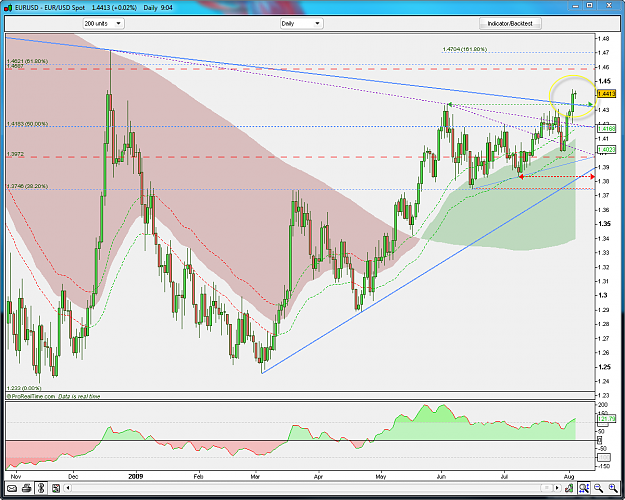Image resolution: width=625 pixels, height=500 pixels.
Task: Minimize the EURUSD chart window
Action: click(575, 6)
